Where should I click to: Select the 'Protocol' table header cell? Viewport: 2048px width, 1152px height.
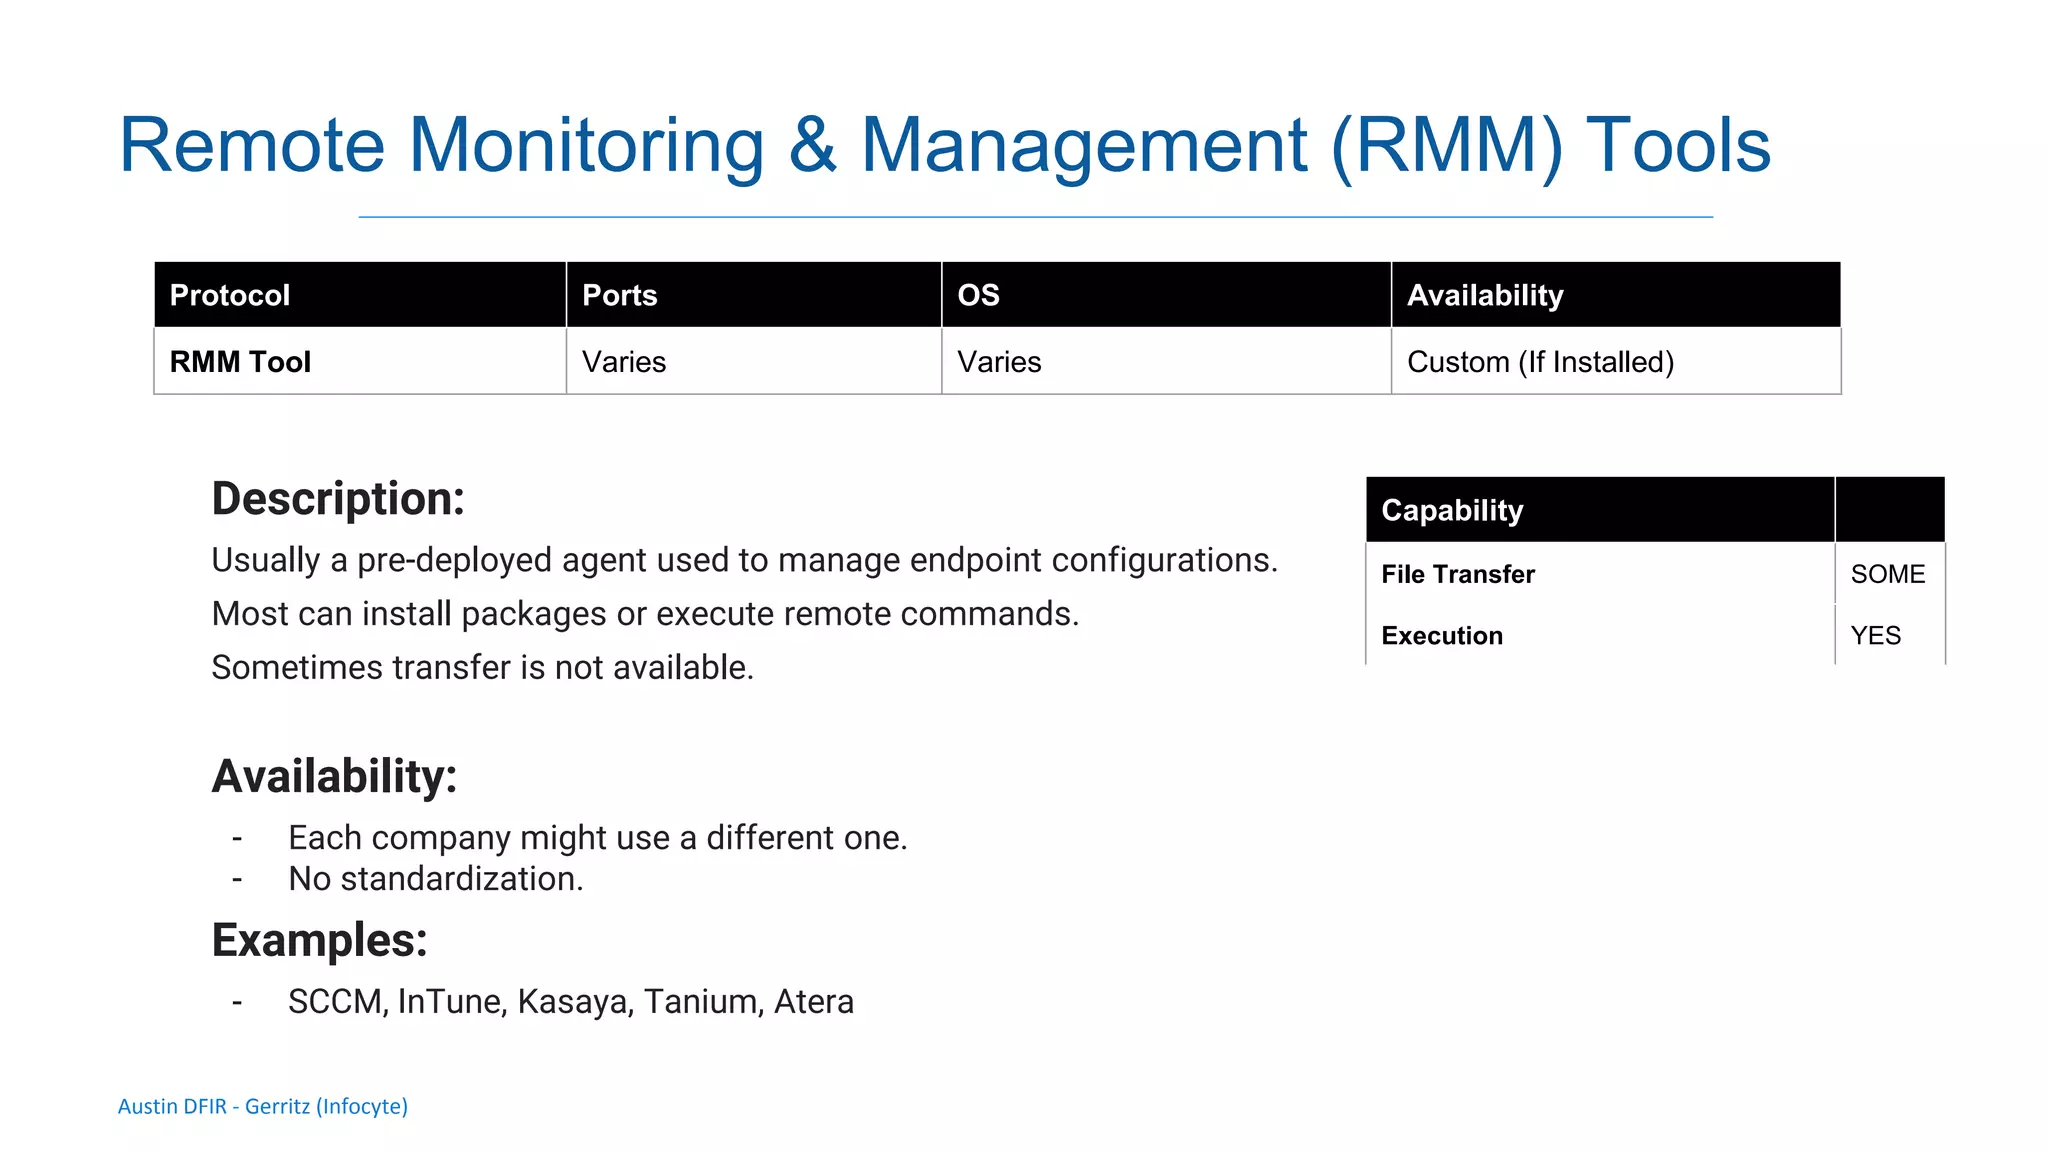pos(360,295)
